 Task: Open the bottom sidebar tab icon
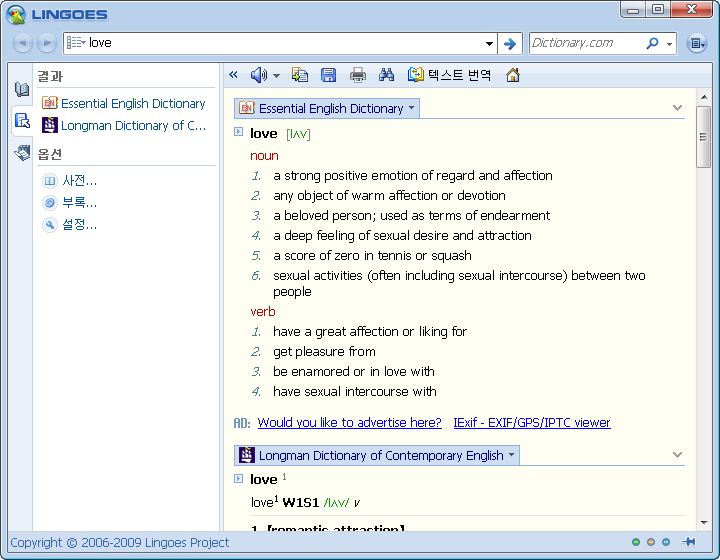[x=22, y=152]
